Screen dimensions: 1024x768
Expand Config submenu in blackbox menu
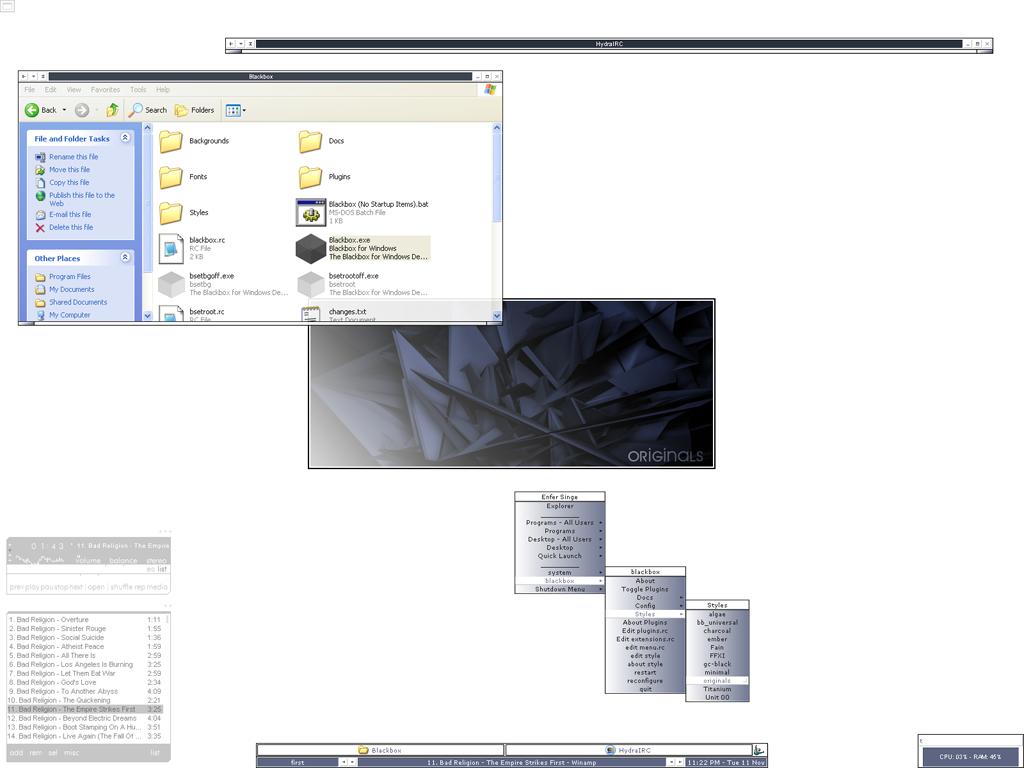click(x=645, y=606)
